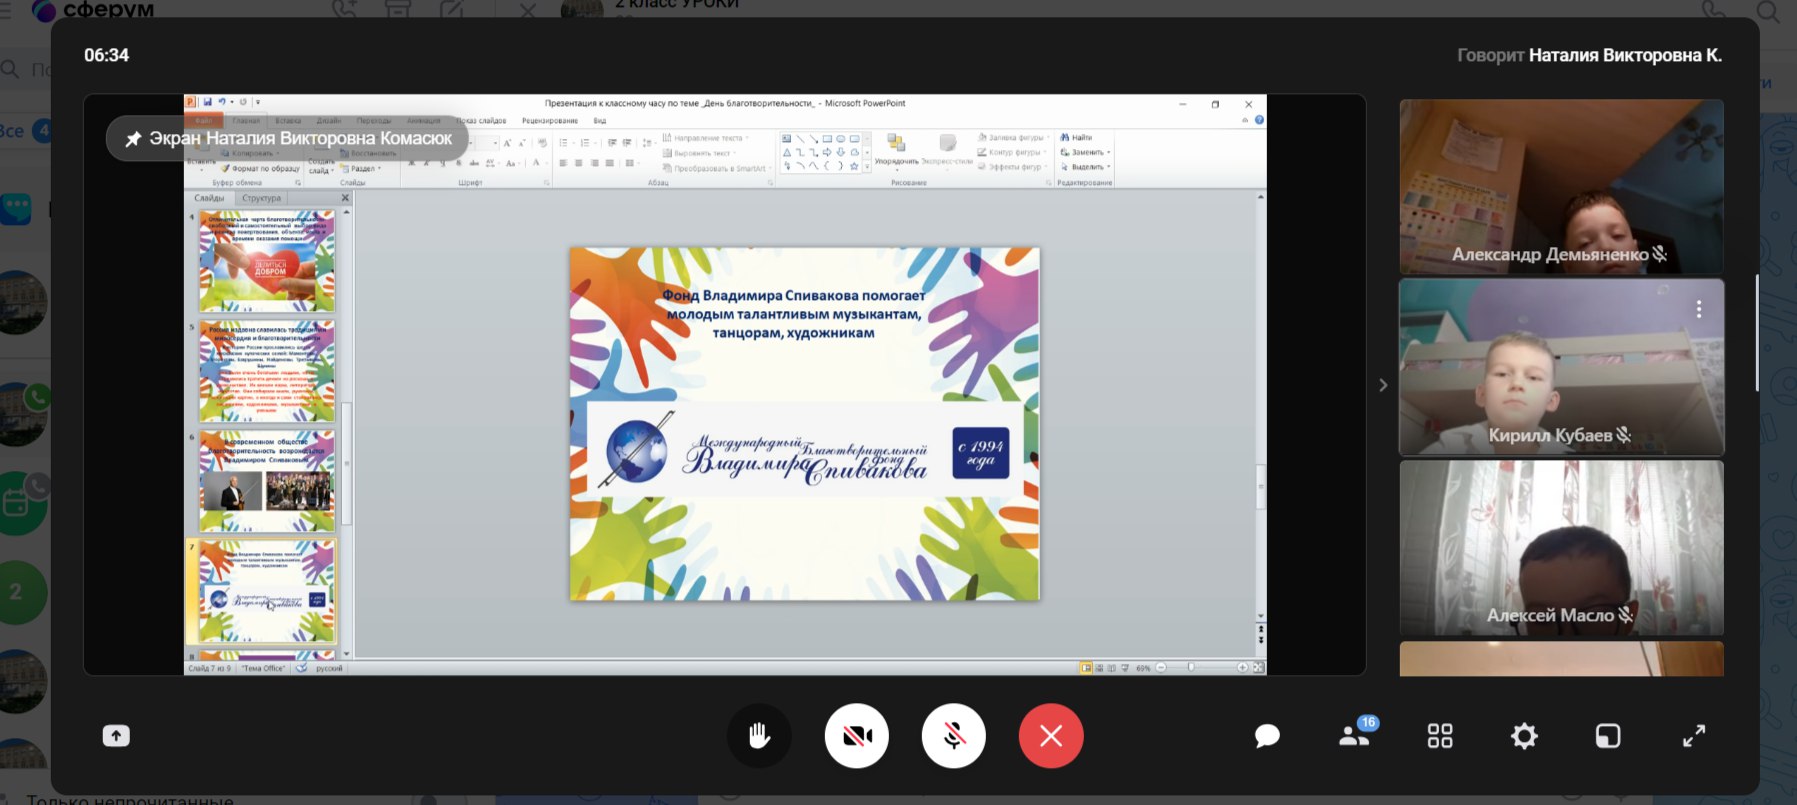Switch to grid layout view

[1440, 737]
